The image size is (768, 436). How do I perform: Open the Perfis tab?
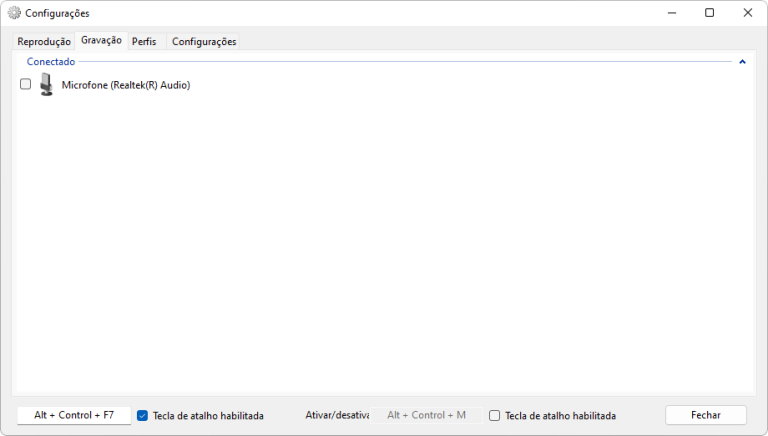pos(144,41)
